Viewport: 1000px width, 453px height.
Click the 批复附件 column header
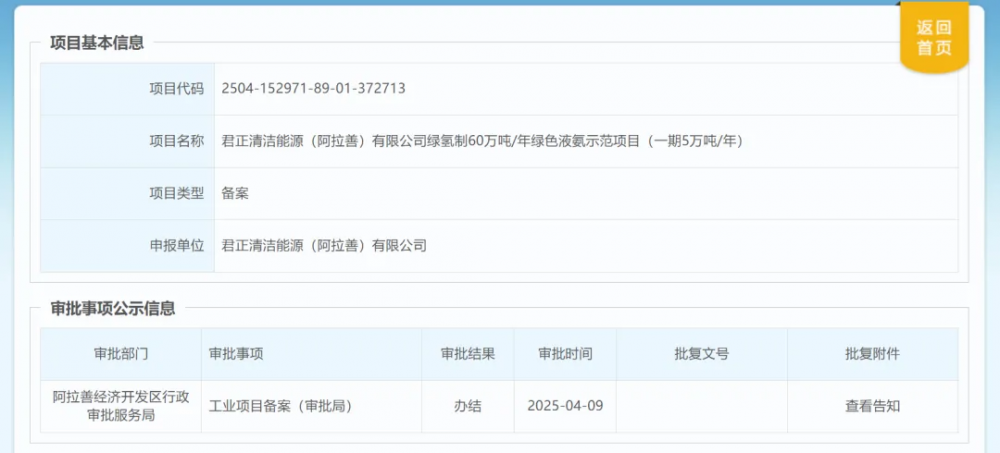[872, 354]
